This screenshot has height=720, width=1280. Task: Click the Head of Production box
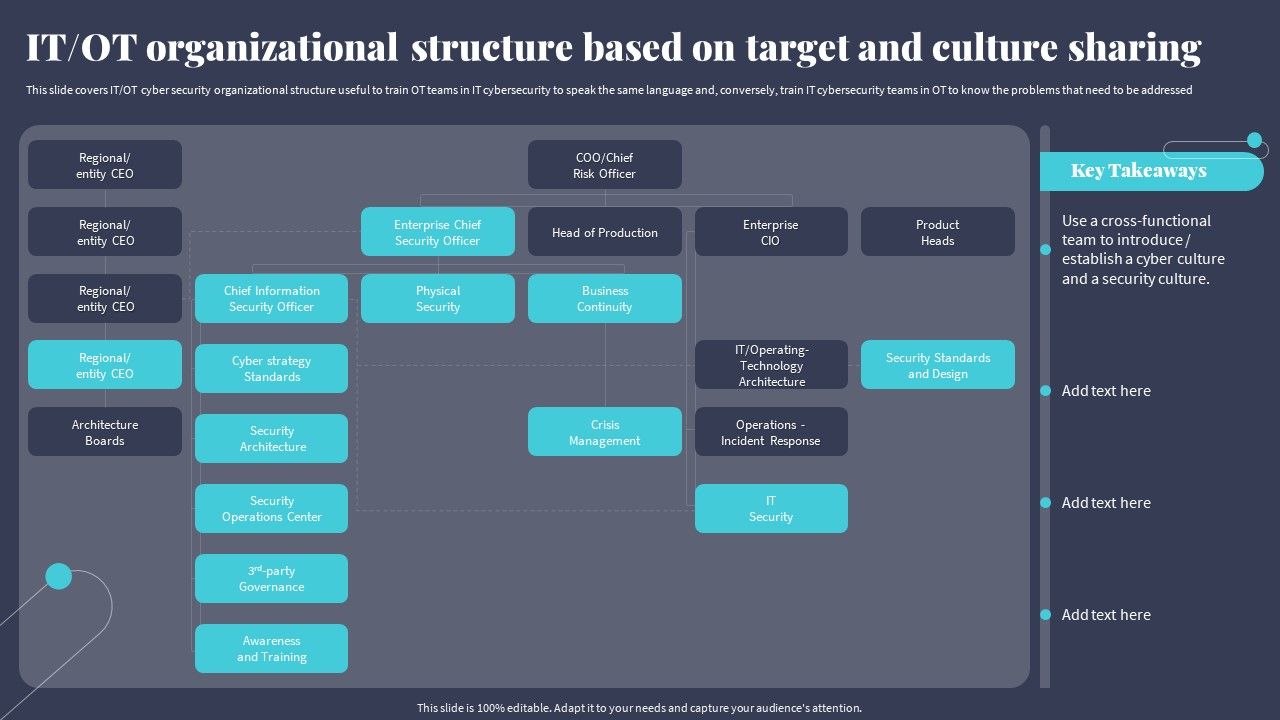(x=605, y=232)
